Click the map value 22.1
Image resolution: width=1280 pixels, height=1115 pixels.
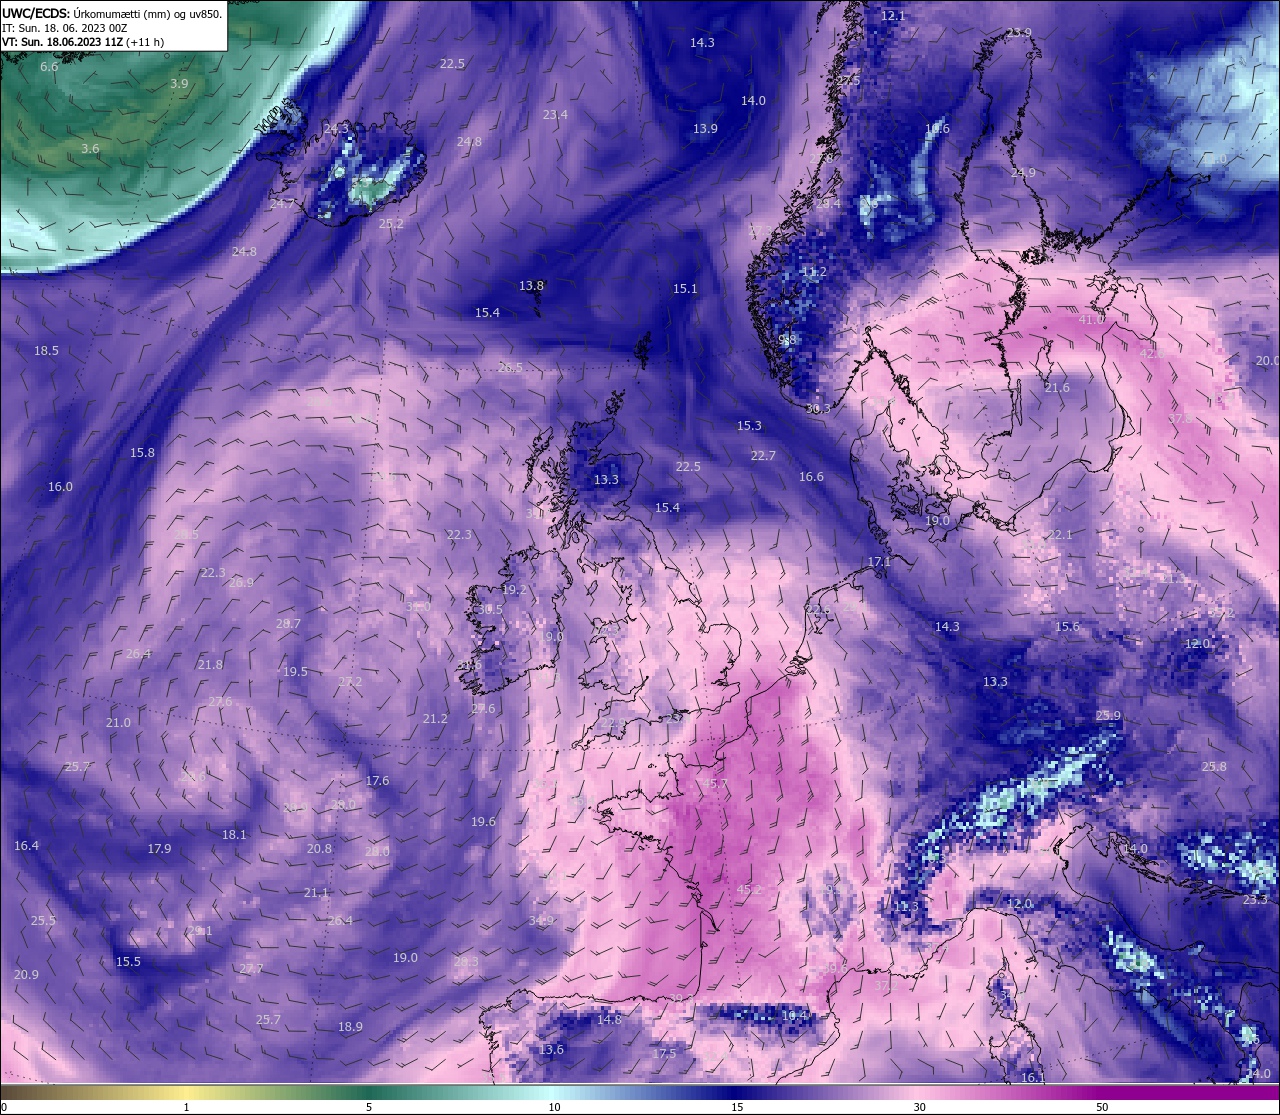[1060, 535]
